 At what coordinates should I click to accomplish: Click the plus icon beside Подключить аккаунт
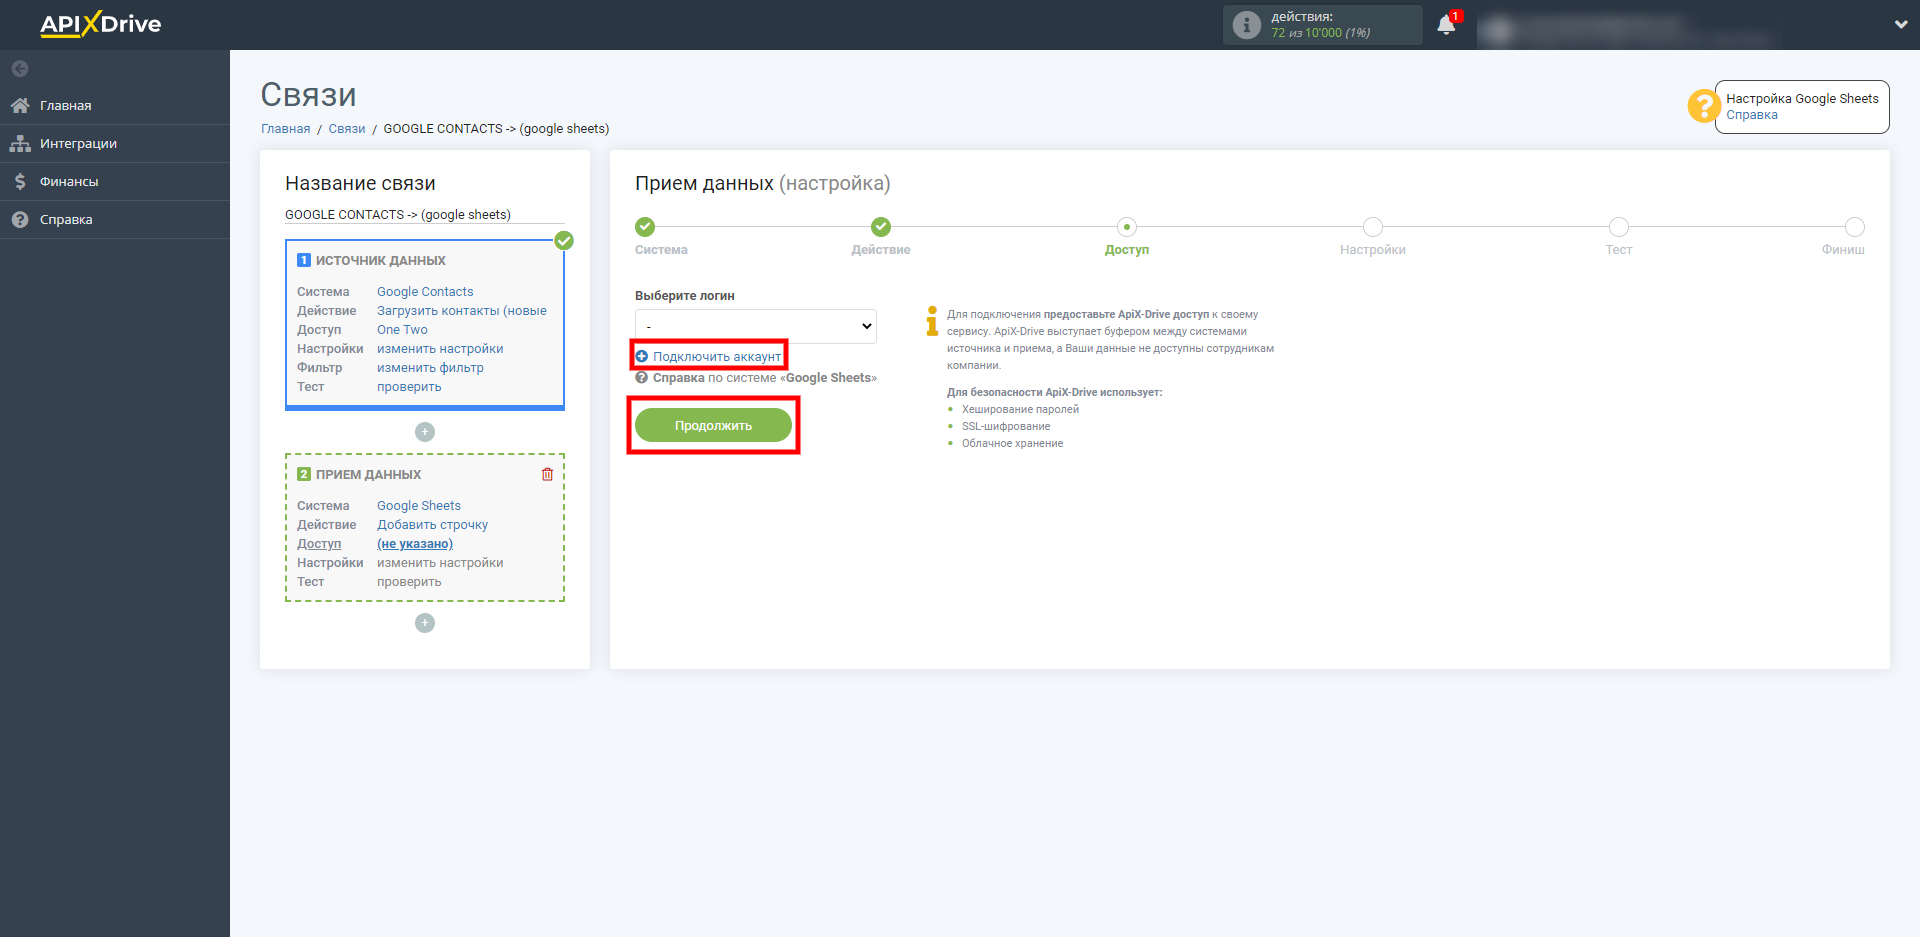642,356
